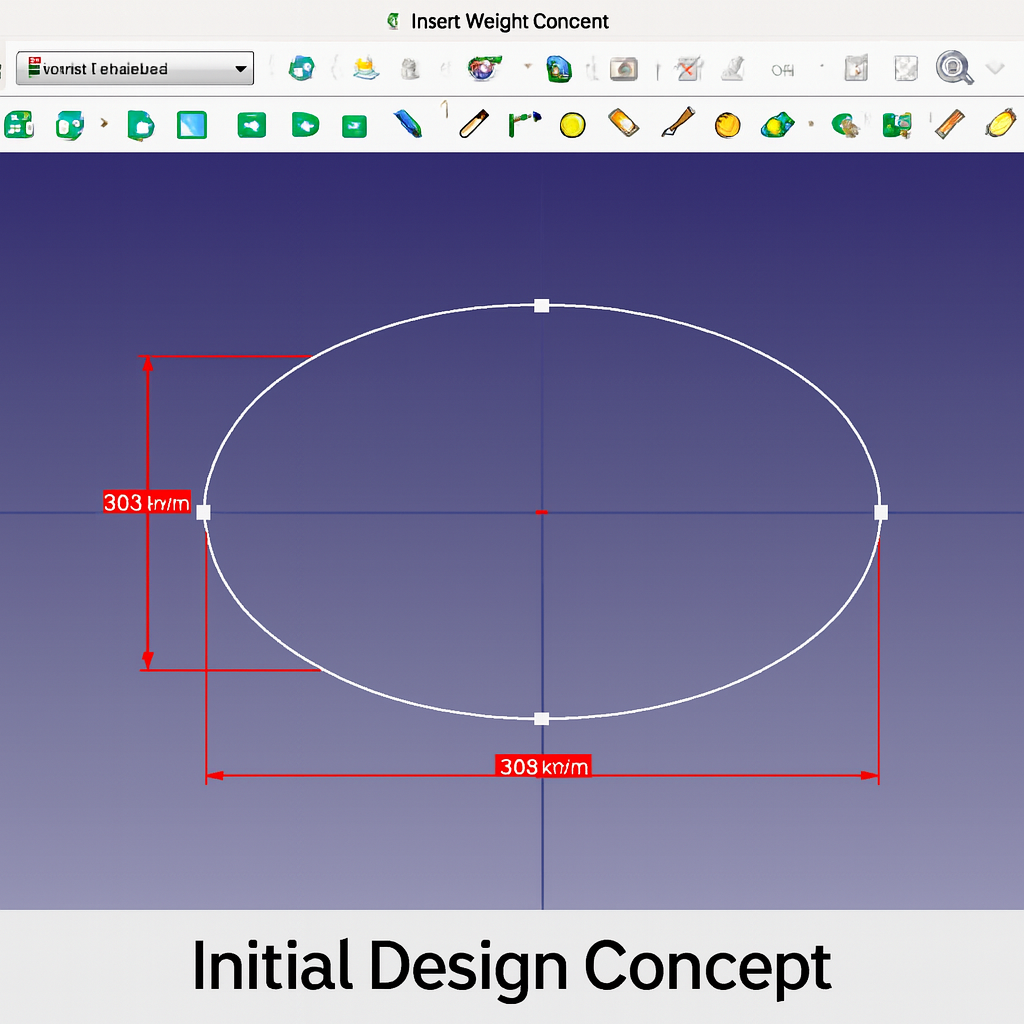The width and height of the screenshot is (1024, 1024).
Task: Click the red X delete icon
Action: click(x=688, y=69)
